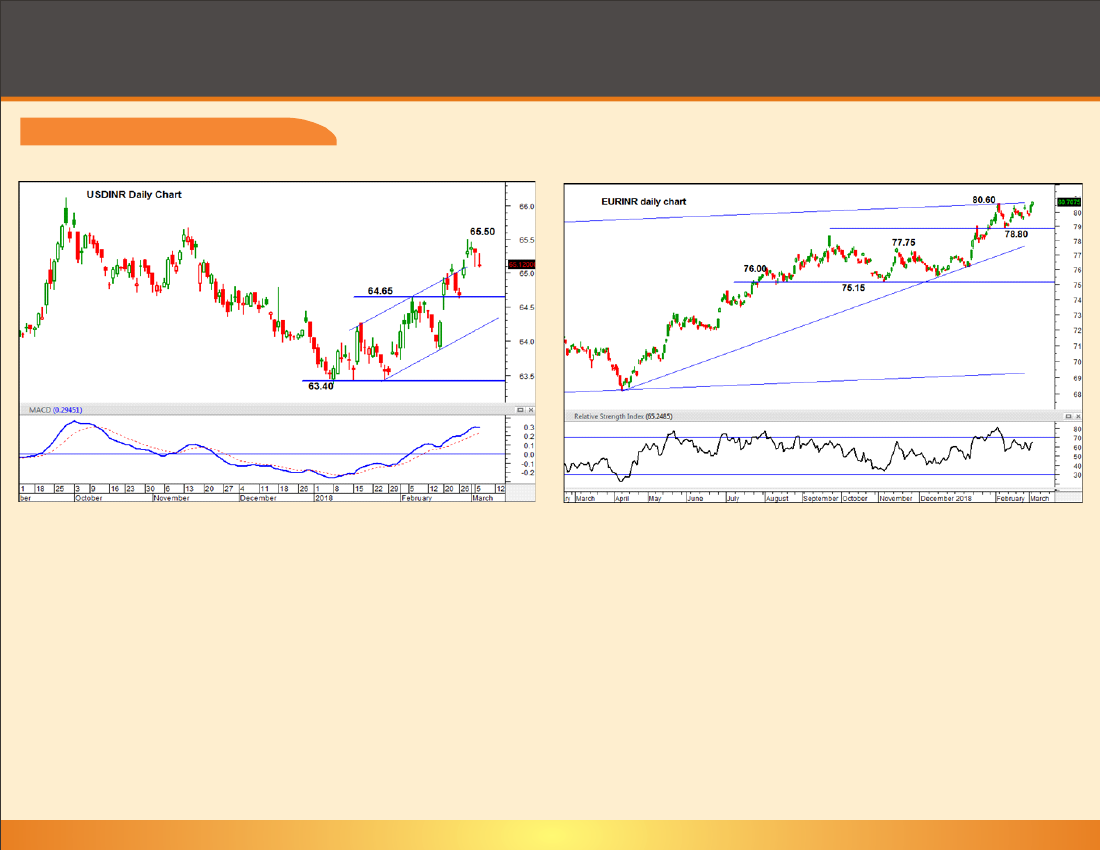Viewport: 1100px width, 850px height.
Task: Click the EURINR daily chart title
Action: click(x=643, y=202)
